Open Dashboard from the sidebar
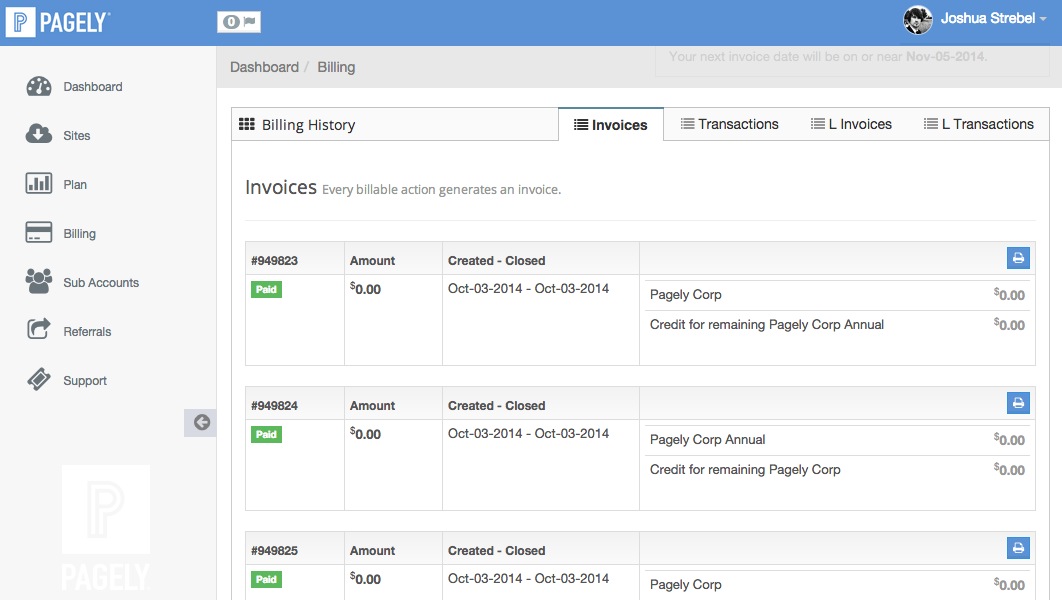Screen dimensions: 1062x600 click(x=93, y=87)
